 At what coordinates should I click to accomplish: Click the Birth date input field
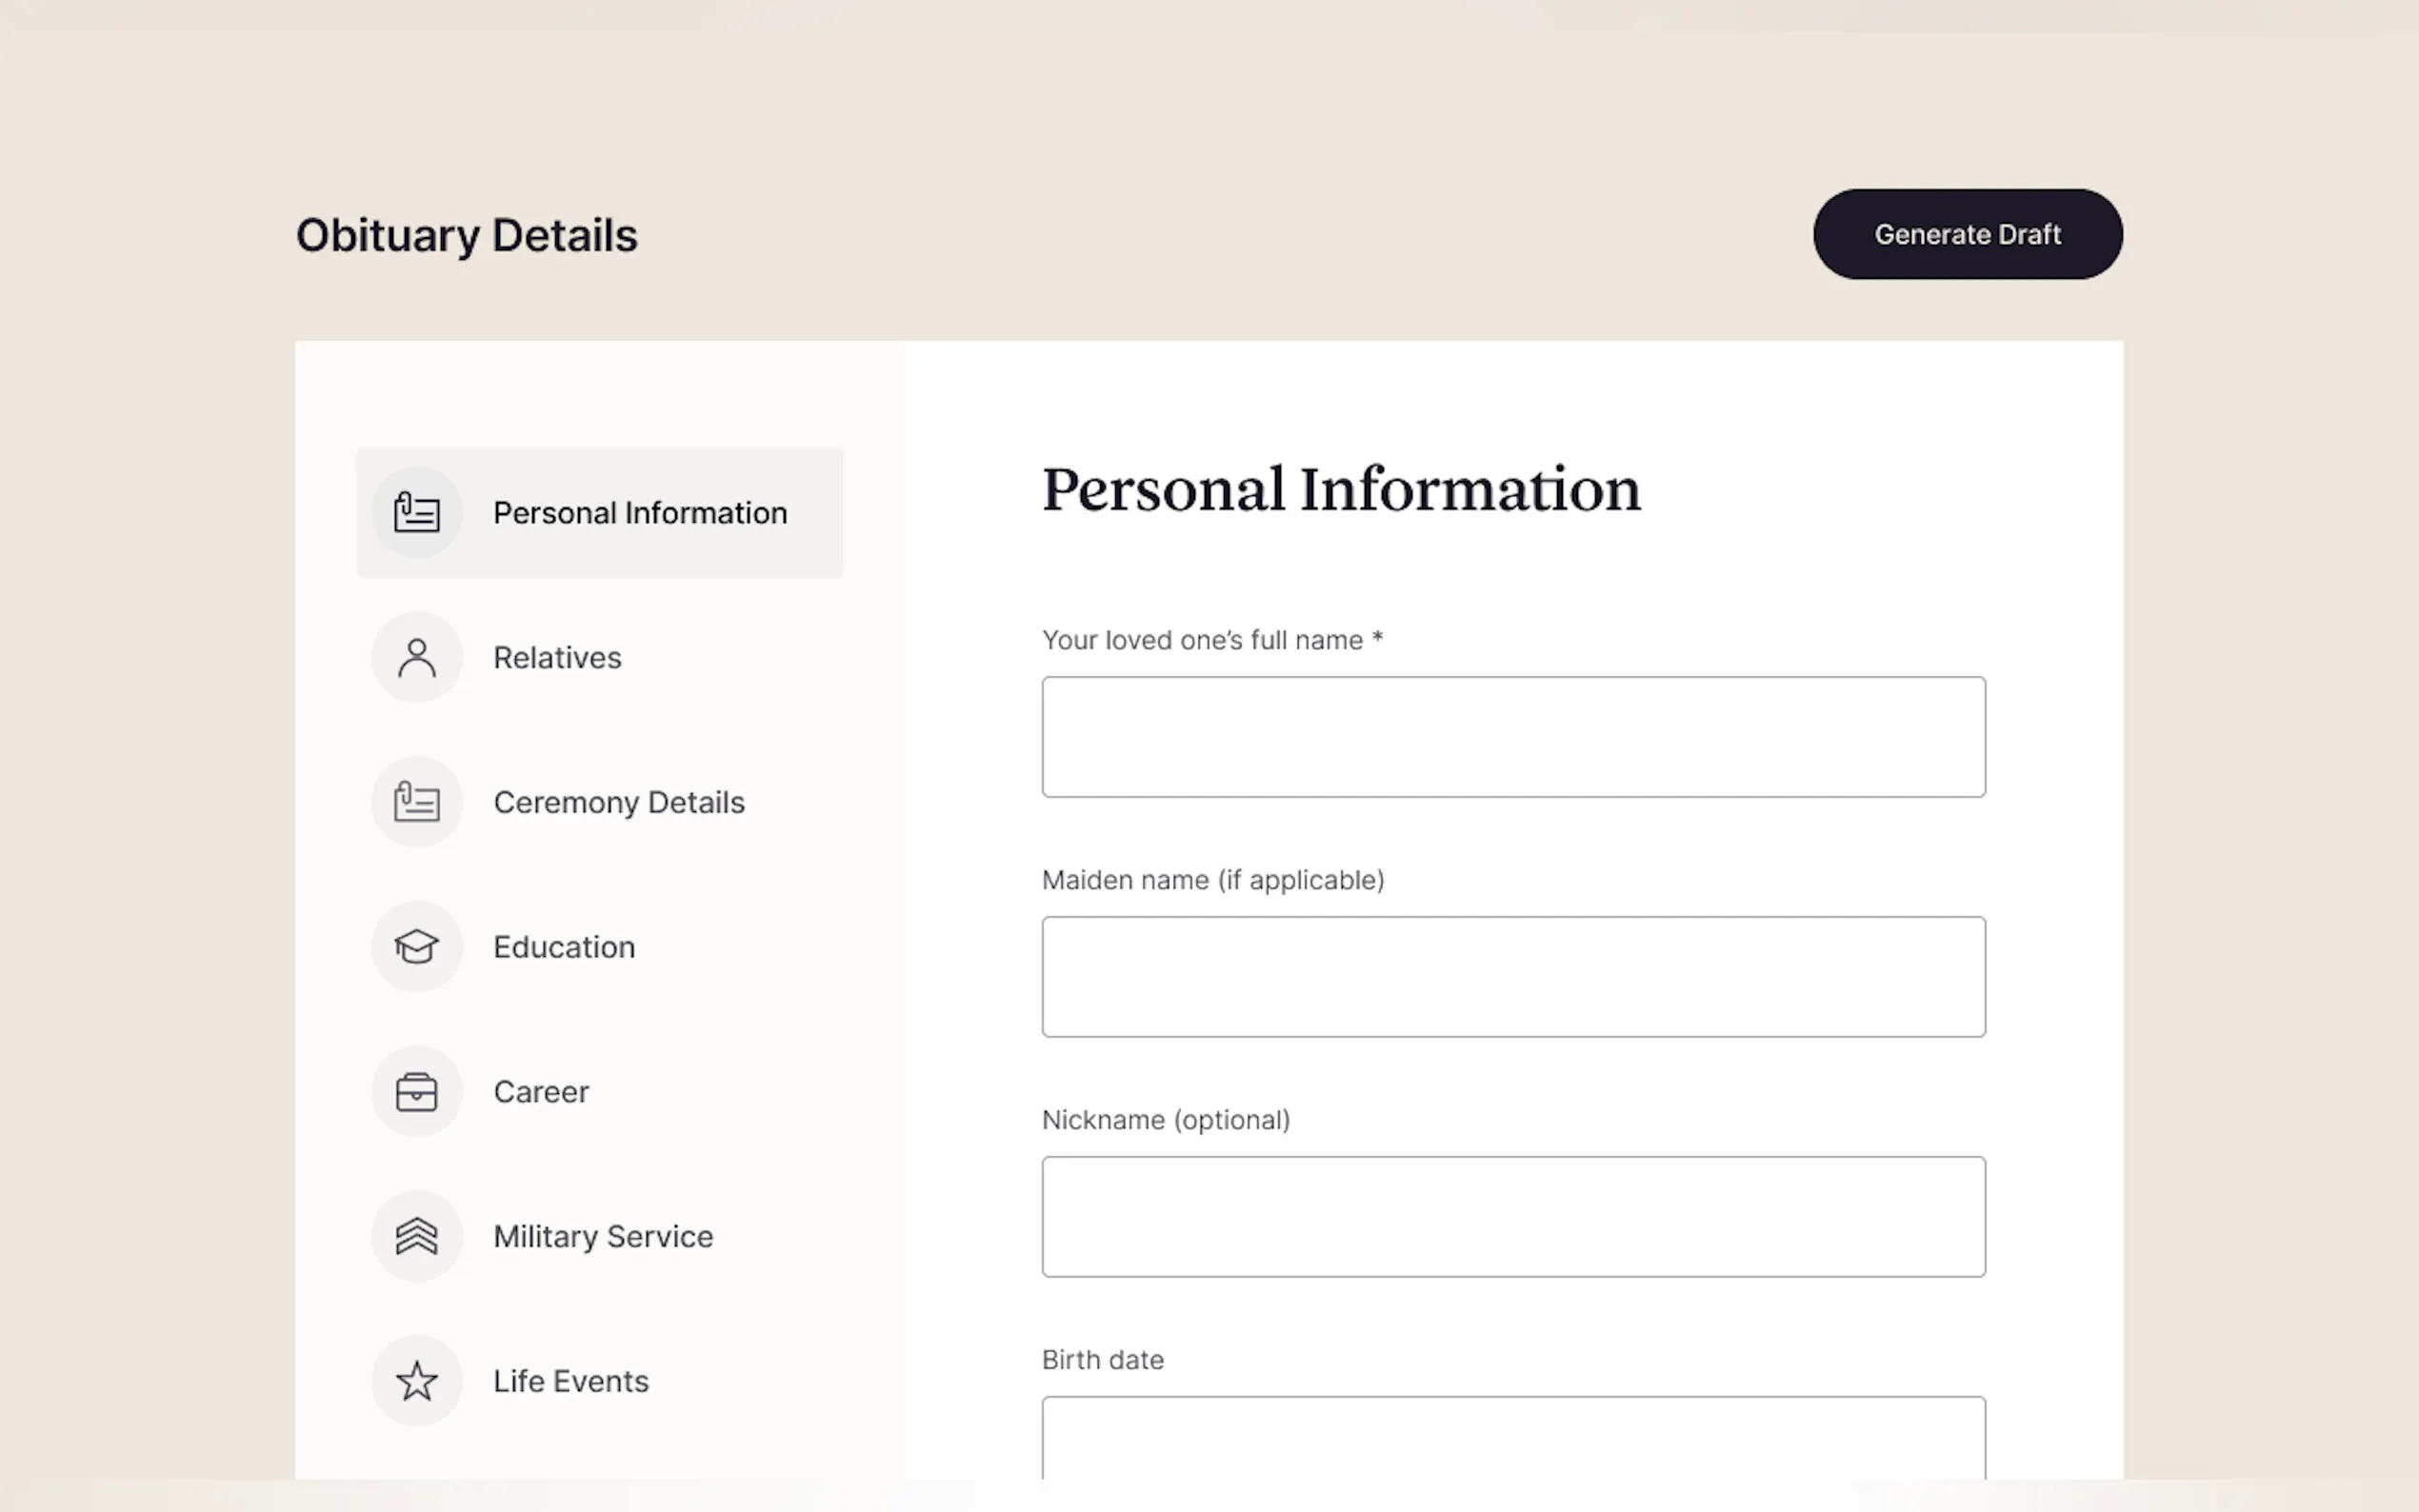click(x=1513, y=1439)
